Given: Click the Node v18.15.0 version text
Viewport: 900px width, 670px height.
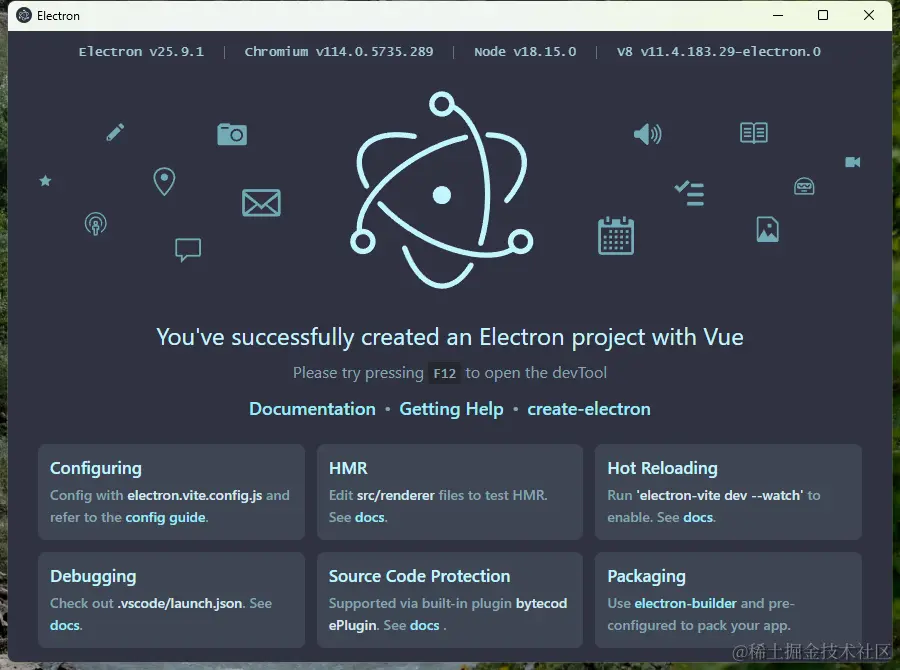Looking at the screenshot, I should click(x=525, y=52).
